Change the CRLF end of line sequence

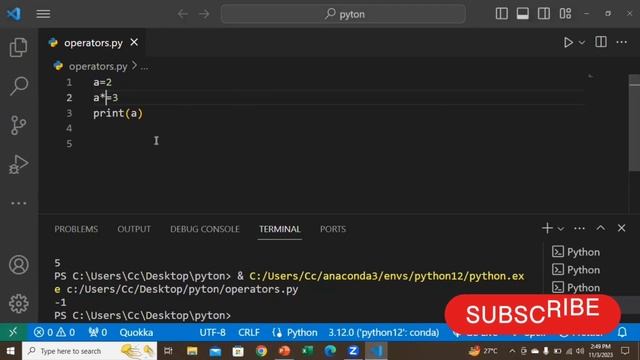tap(249, 332)
